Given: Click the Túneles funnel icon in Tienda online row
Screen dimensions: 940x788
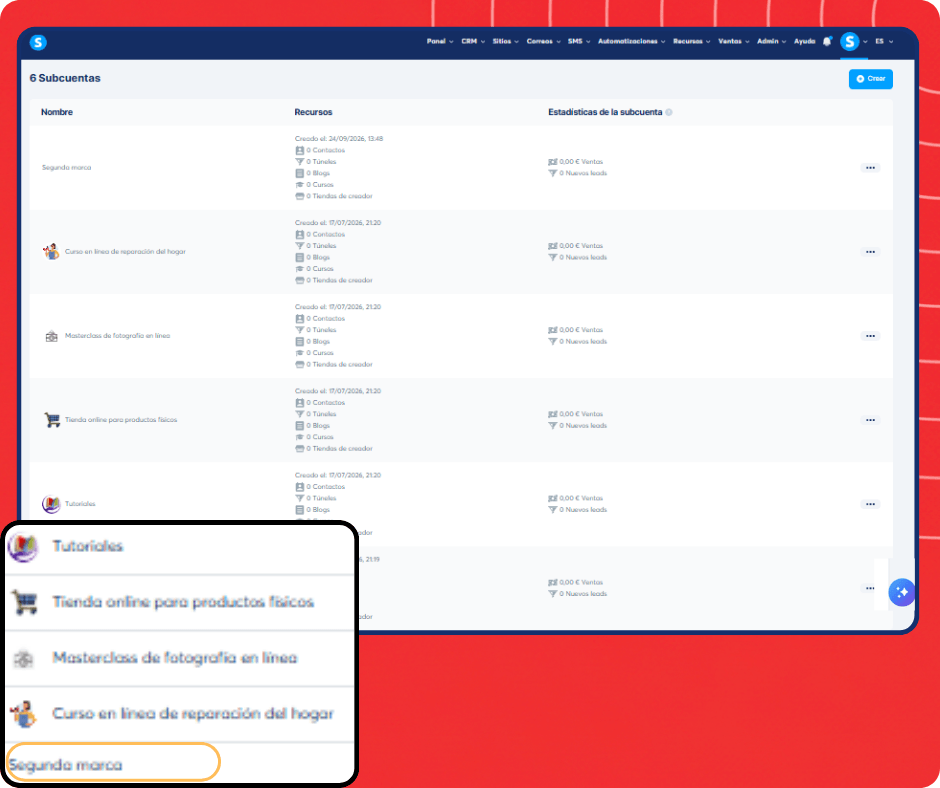Looking at the screenshot, I should click(x=300, y=414).
